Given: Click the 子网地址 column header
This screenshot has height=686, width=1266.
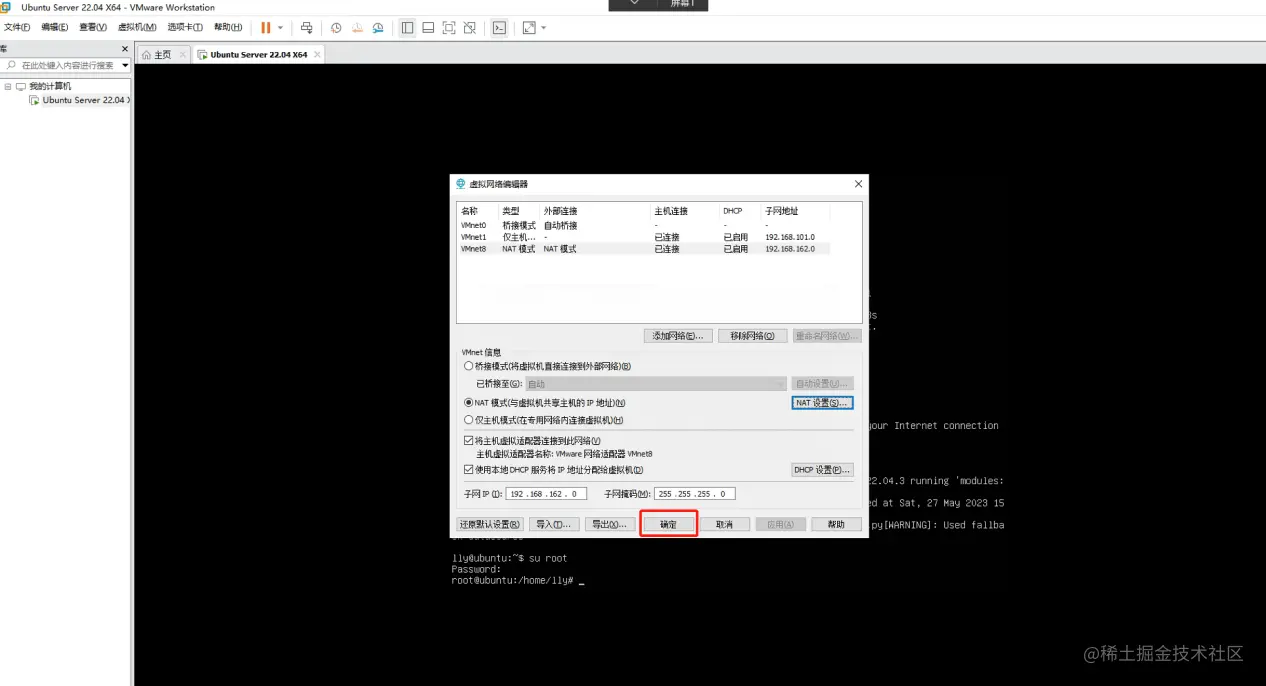Looking at the screenshot, I should (796, 211).
